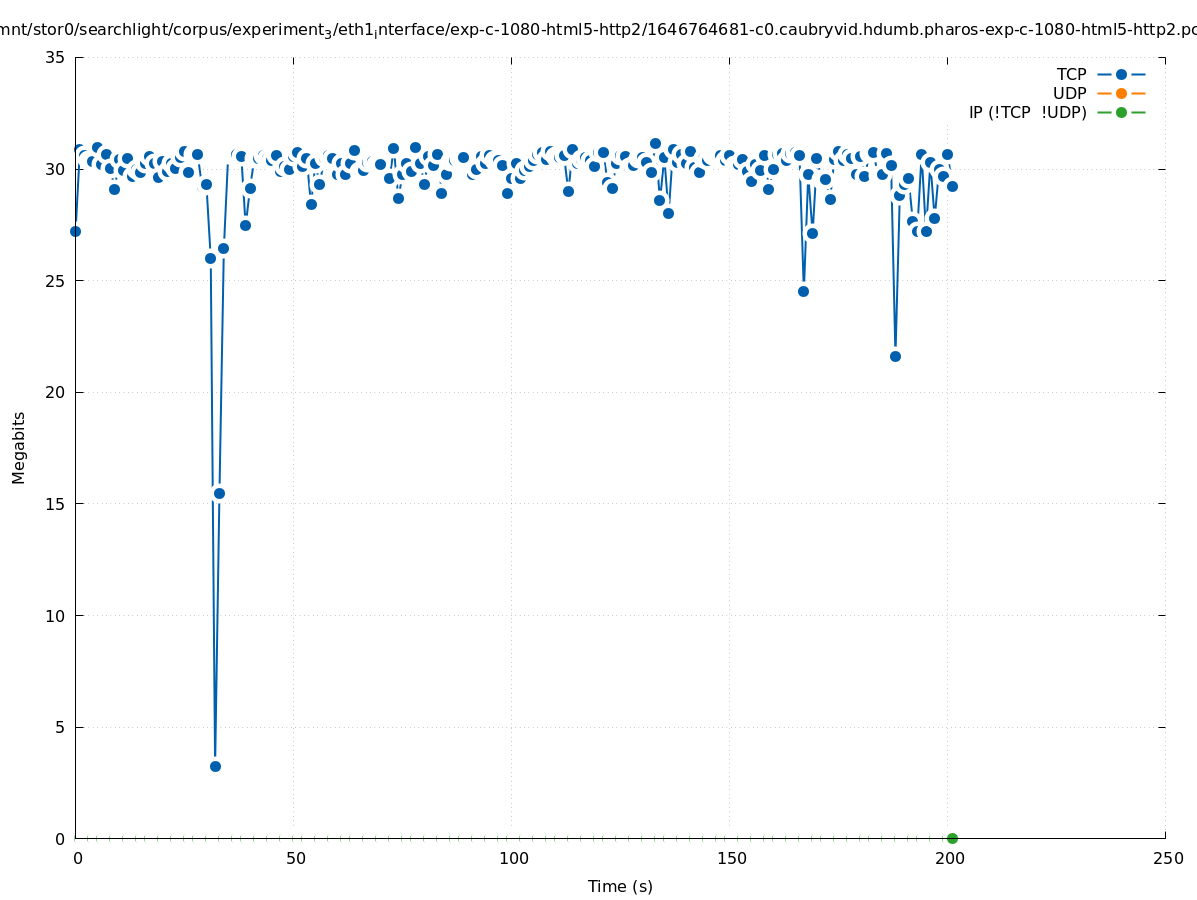Select the UDP legend label text
1197x900 pixels.
click(x=1069, y=93)
